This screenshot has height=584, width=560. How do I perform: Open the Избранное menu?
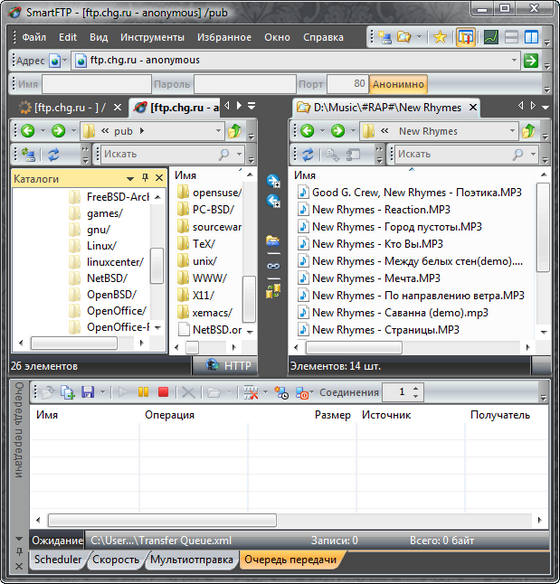point(224,37)
